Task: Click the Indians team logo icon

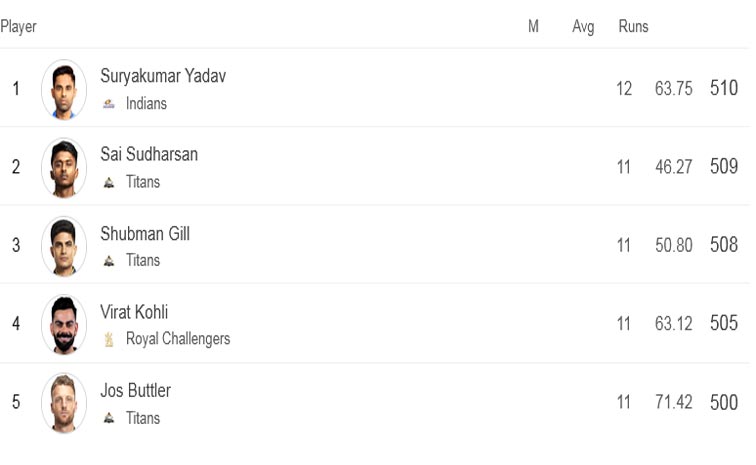Action: [109, 104]
